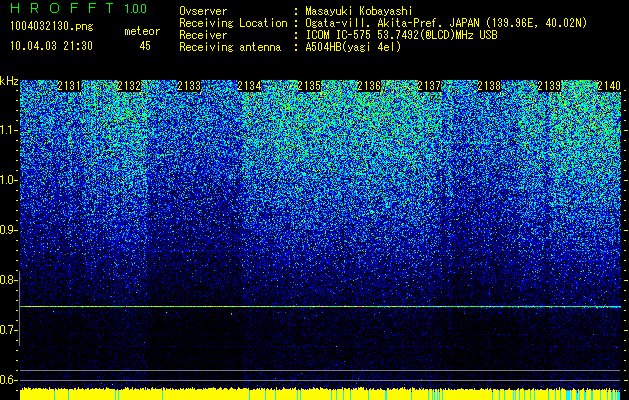Select the ICOM IC-575 53.7492 MHz USB text

[x=401, y=35]
